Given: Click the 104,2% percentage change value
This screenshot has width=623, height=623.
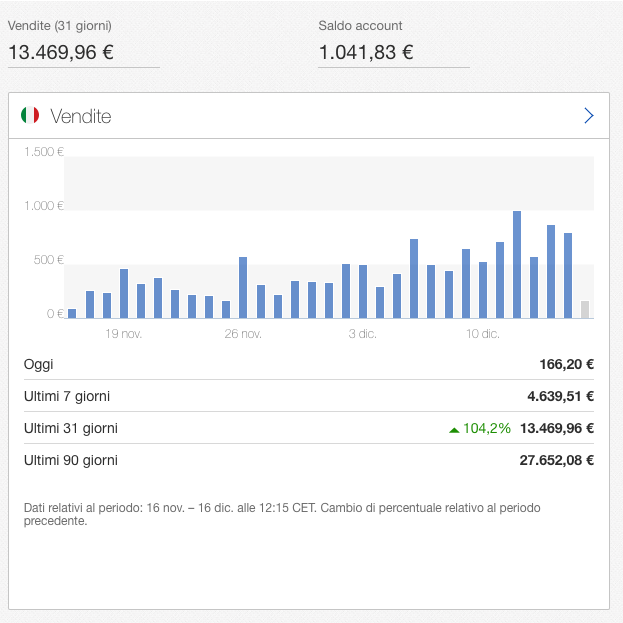Looking at the screenshot, I should pos(486,428).
